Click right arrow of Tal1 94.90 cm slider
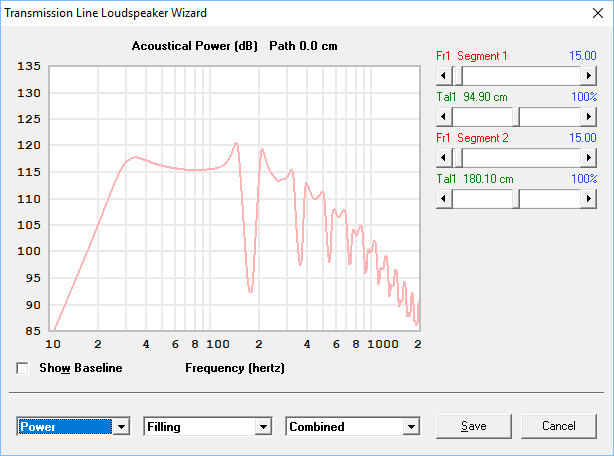 tap(589, 116)
